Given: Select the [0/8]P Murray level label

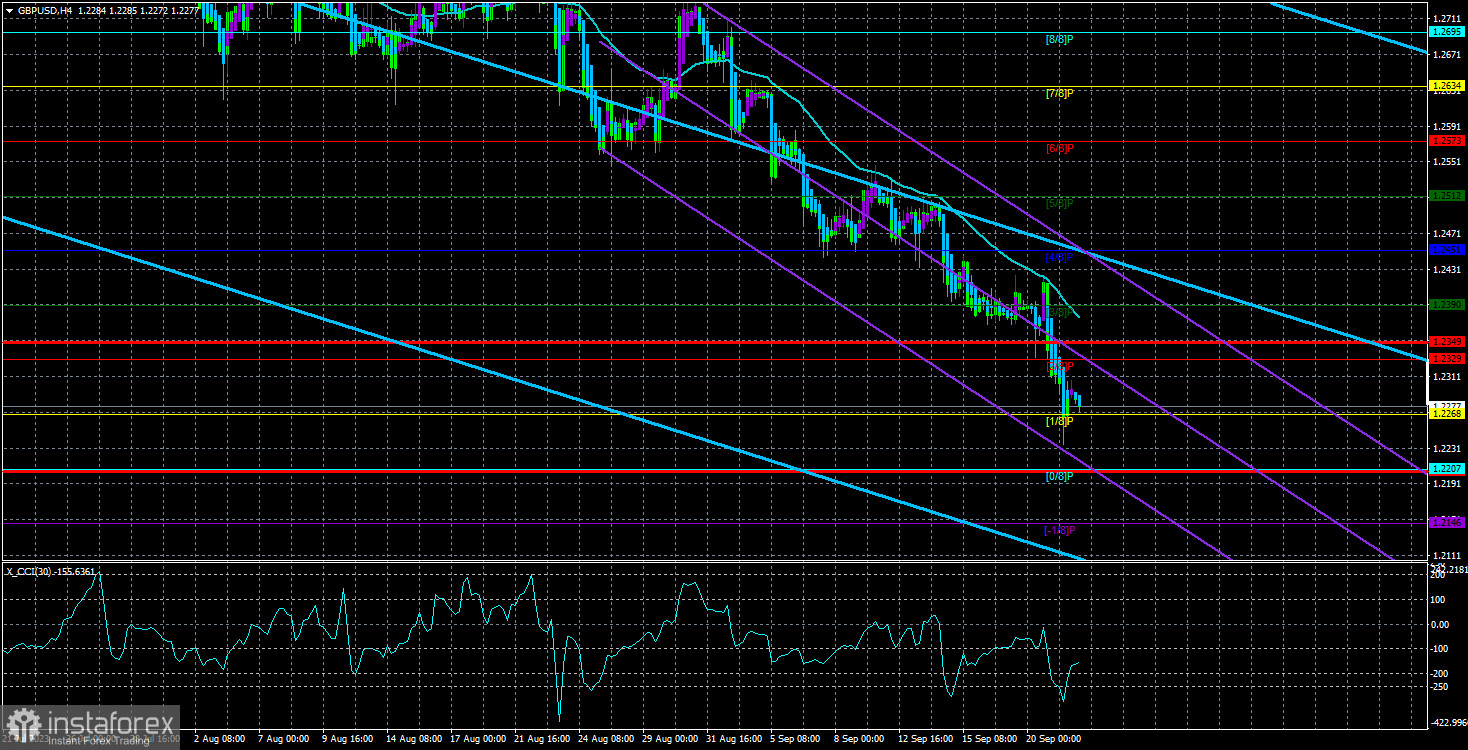Looking at the screenshot, I should point(1059,475).
